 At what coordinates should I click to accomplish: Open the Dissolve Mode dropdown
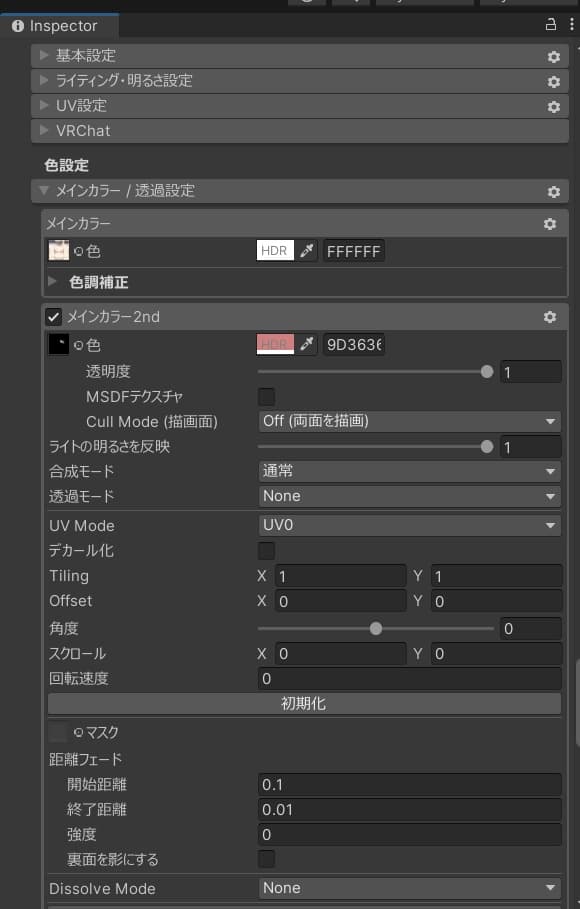click(409, 888)
